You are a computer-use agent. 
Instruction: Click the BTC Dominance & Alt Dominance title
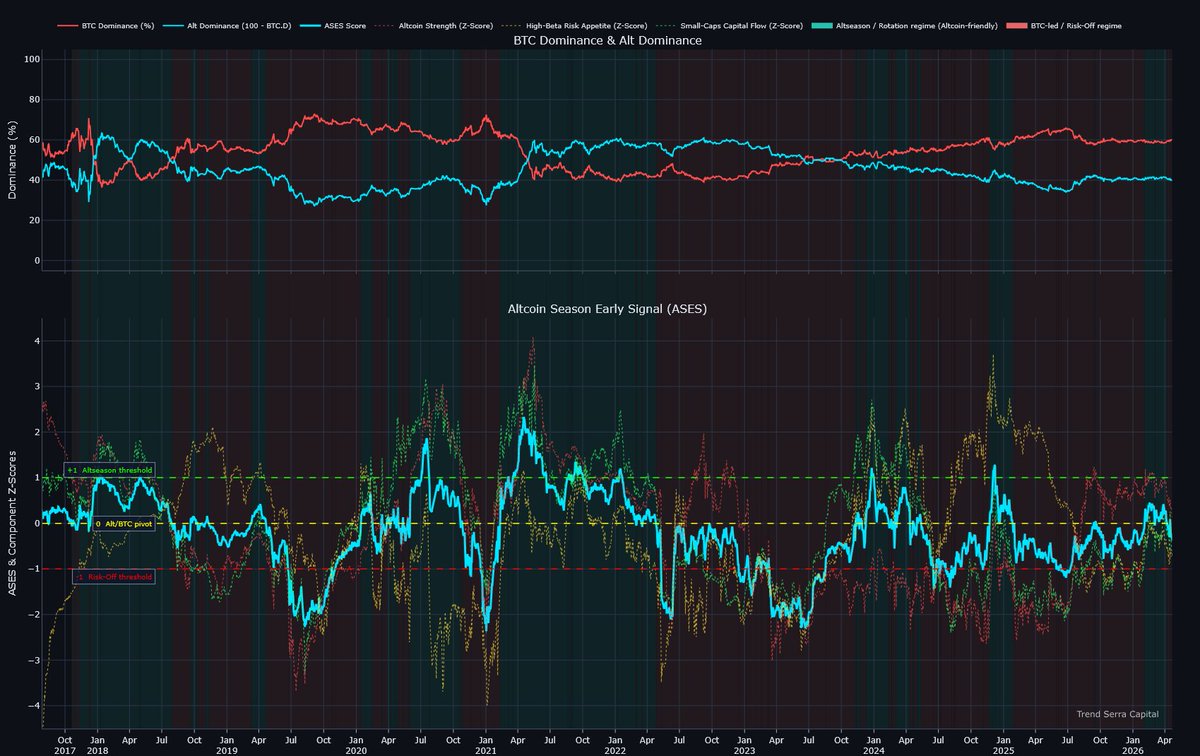click(607, 41)
